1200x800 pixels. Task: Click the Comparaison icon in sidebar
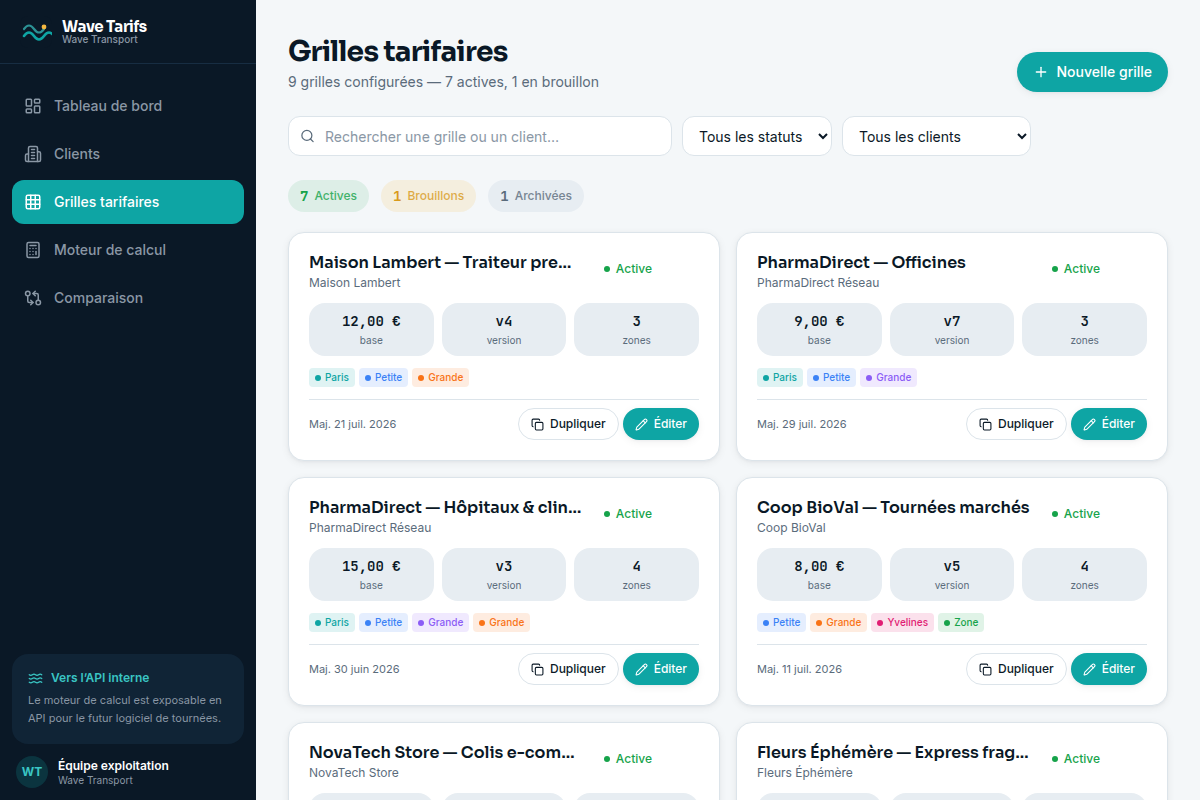(x=33, y=298)
